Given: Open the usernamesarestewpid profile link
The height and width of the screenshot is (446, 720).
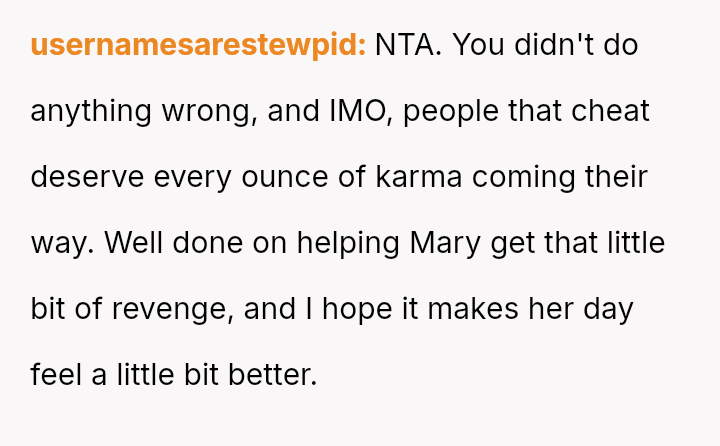Looking at the screenshot, I should (x=198, y=46).
